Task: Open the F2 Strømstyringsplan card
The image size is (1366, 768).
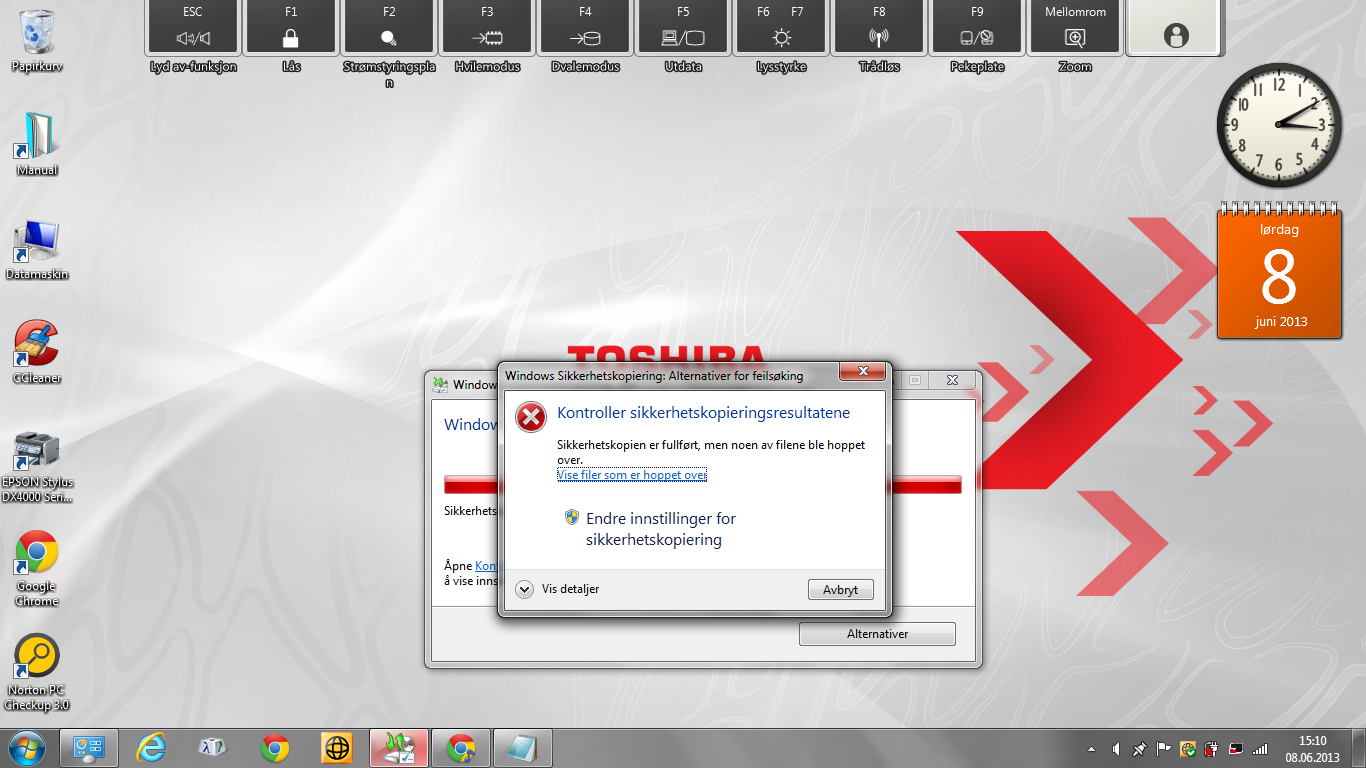Action: coord(389,28)
